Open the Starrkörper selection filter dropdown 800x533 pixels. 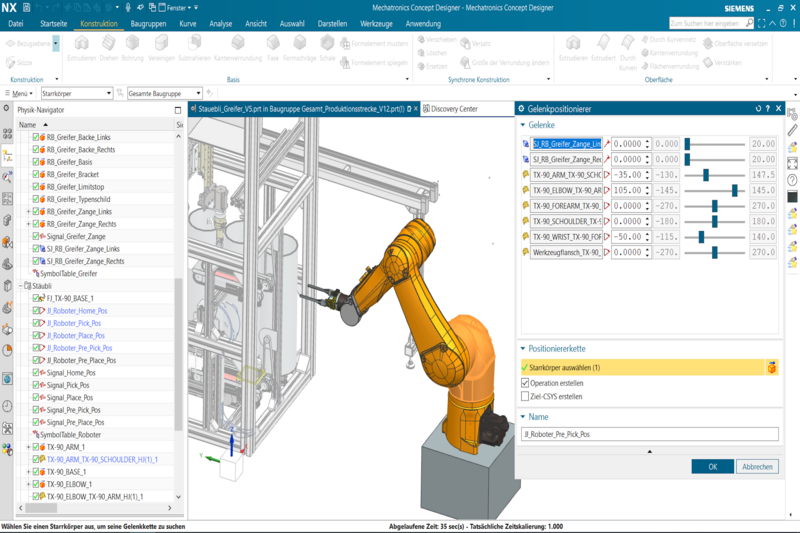tap(109, 93)
